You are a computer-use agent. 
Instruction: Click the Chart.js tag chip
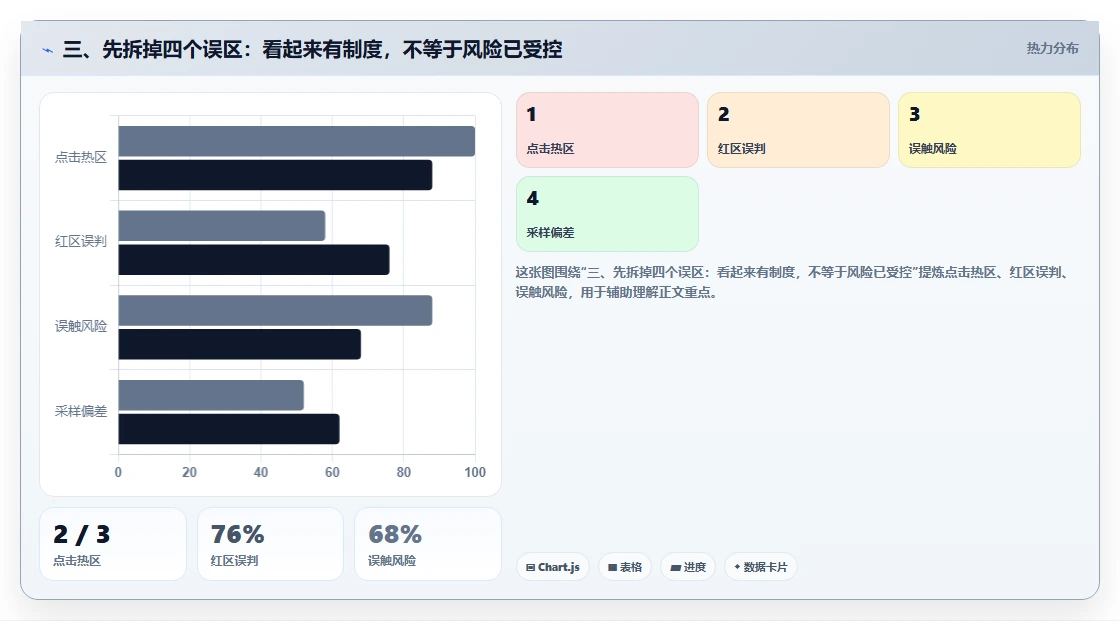click(x=553, y=567)
